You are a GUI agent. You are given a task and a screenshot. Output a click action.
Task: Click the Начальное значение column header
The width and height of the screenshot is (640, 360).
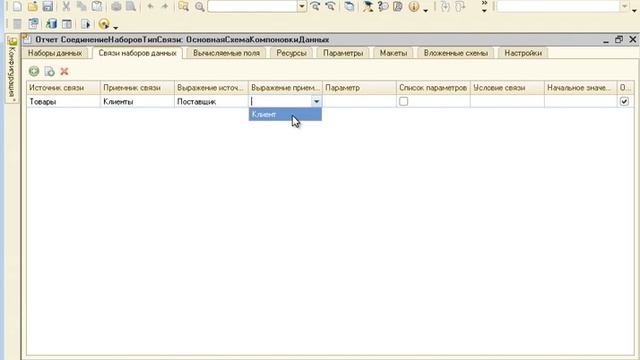pyautogui.click(x=580, y=88)
